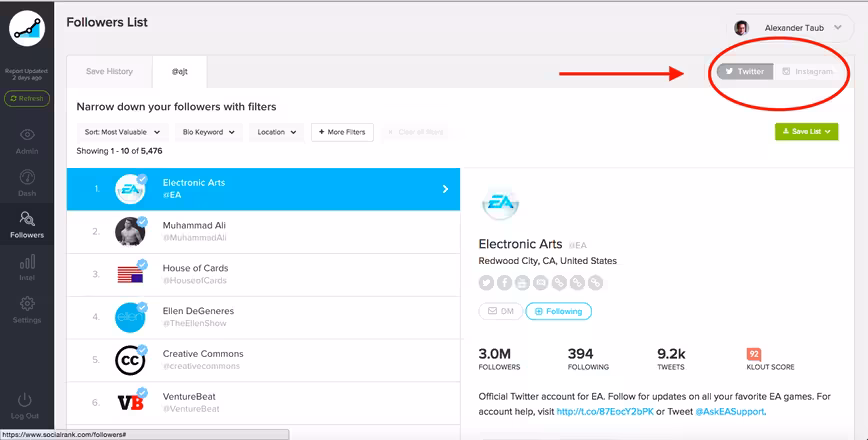The height and width of the screenshot is (440, 868).
Task: Click the 3.0M Followers stat
Action: 499,359
